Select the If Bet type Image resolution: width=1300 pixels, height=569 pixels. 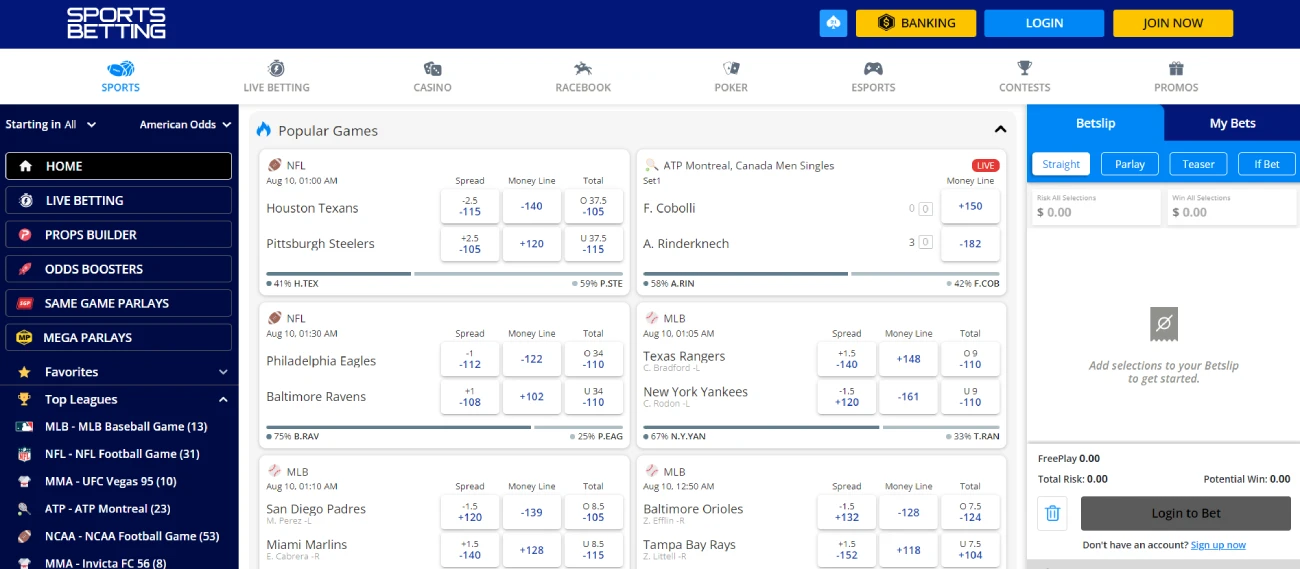(1267, 164)
